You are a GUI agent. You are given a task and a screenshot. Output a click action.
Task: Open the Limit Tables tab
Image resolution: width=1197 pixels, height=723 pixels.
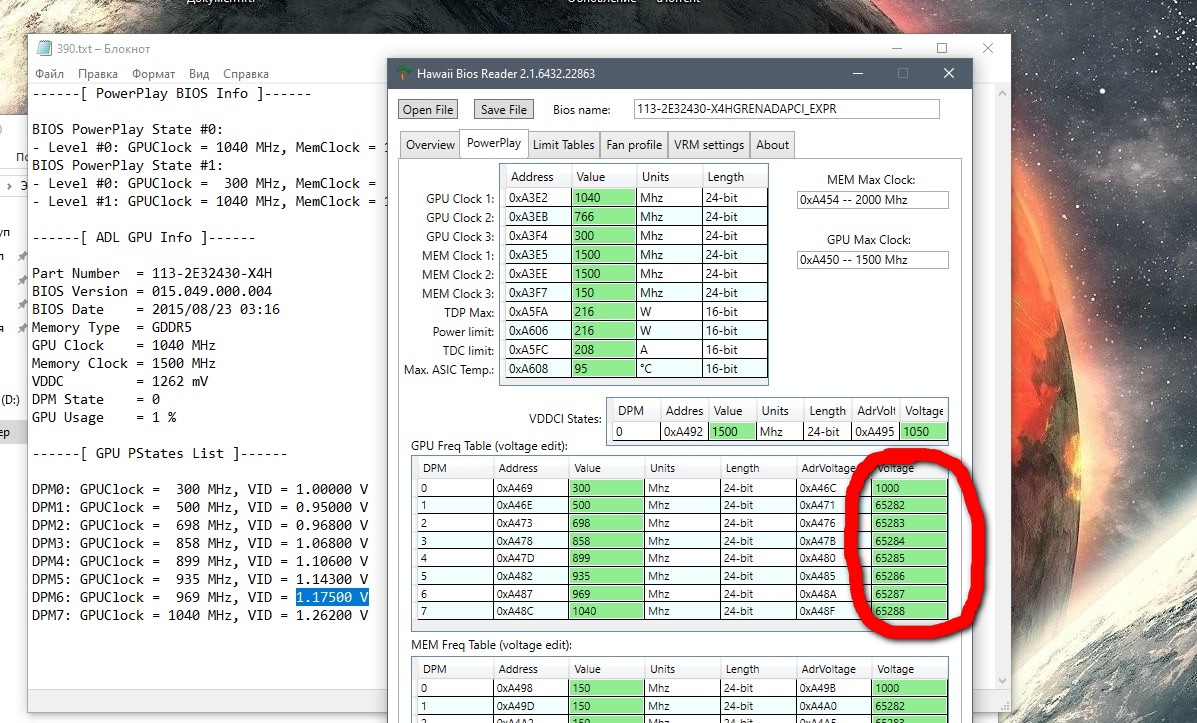tap(563, 144)
